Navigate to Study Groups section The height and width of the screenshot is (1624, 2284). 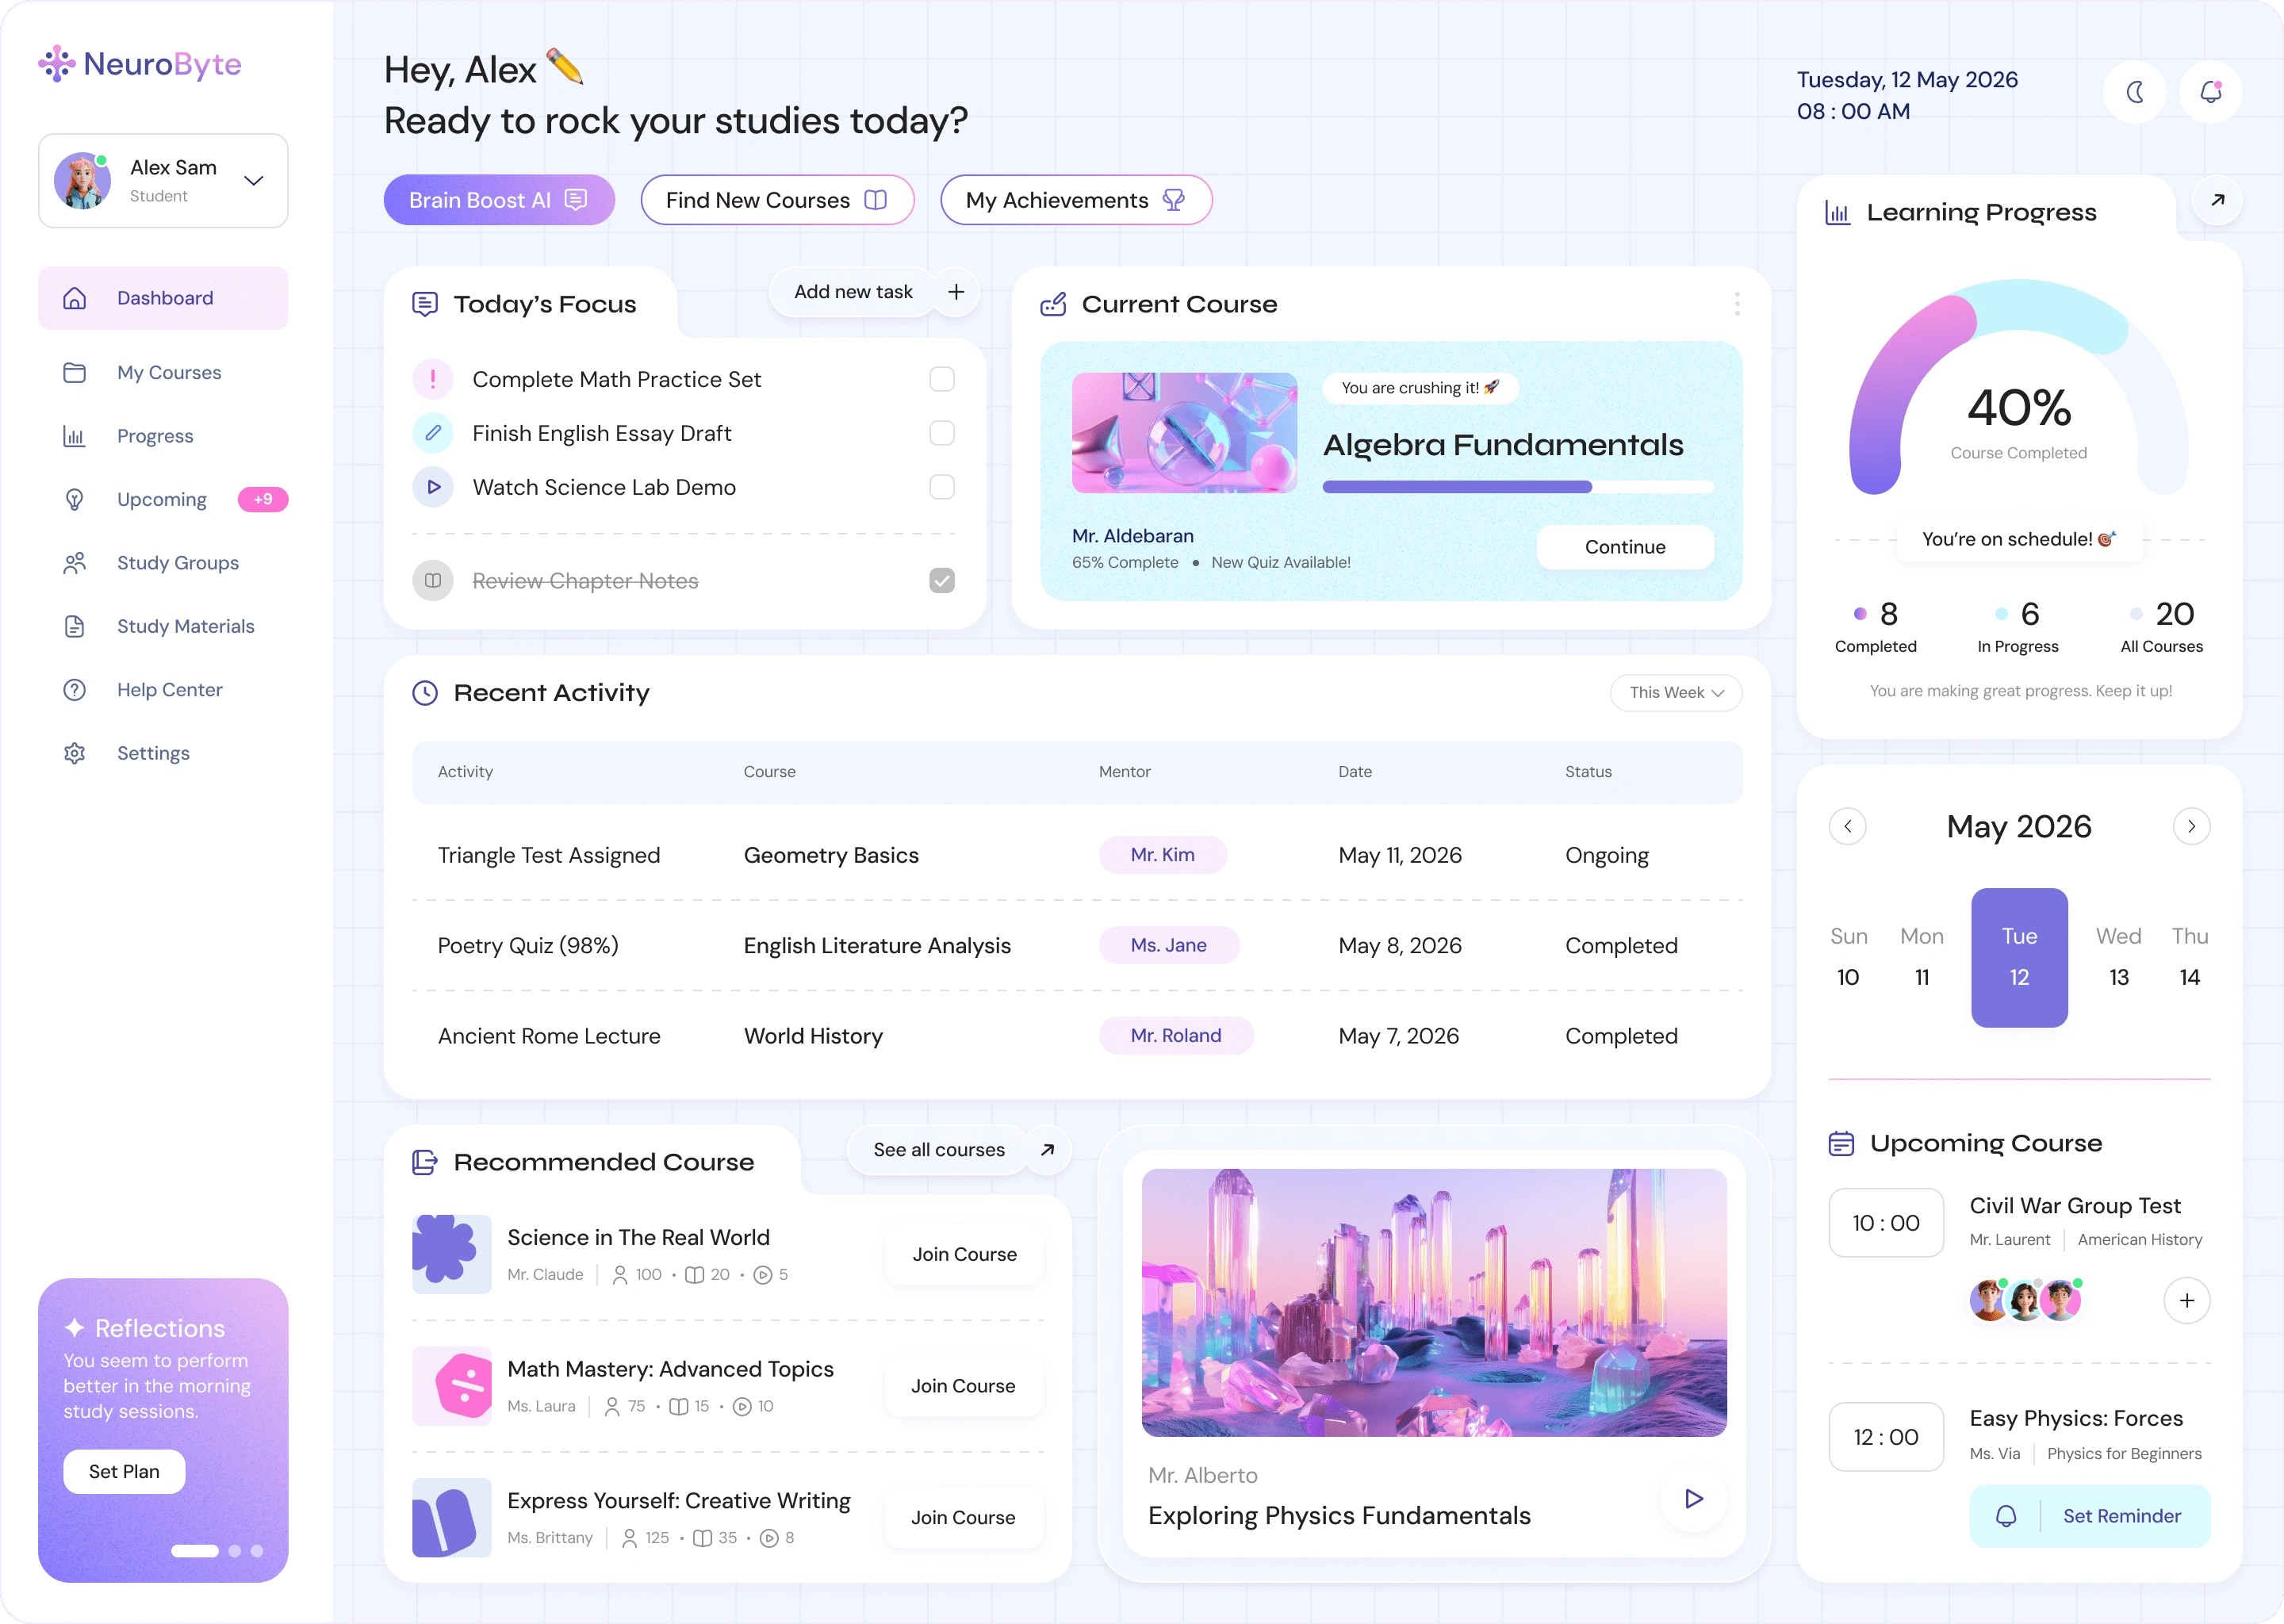177,563
